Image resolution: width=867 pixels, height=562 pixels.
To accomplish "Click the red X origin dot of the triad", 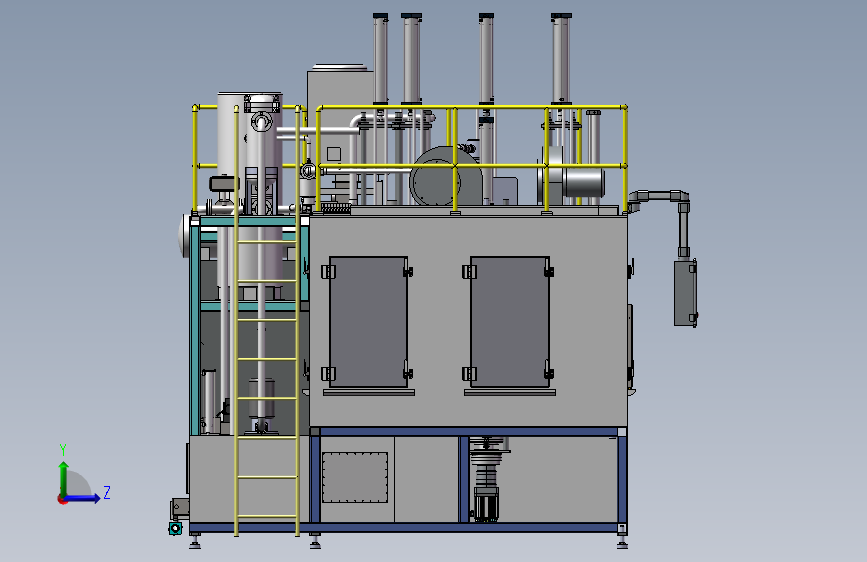I will click(x=61, y=499).
